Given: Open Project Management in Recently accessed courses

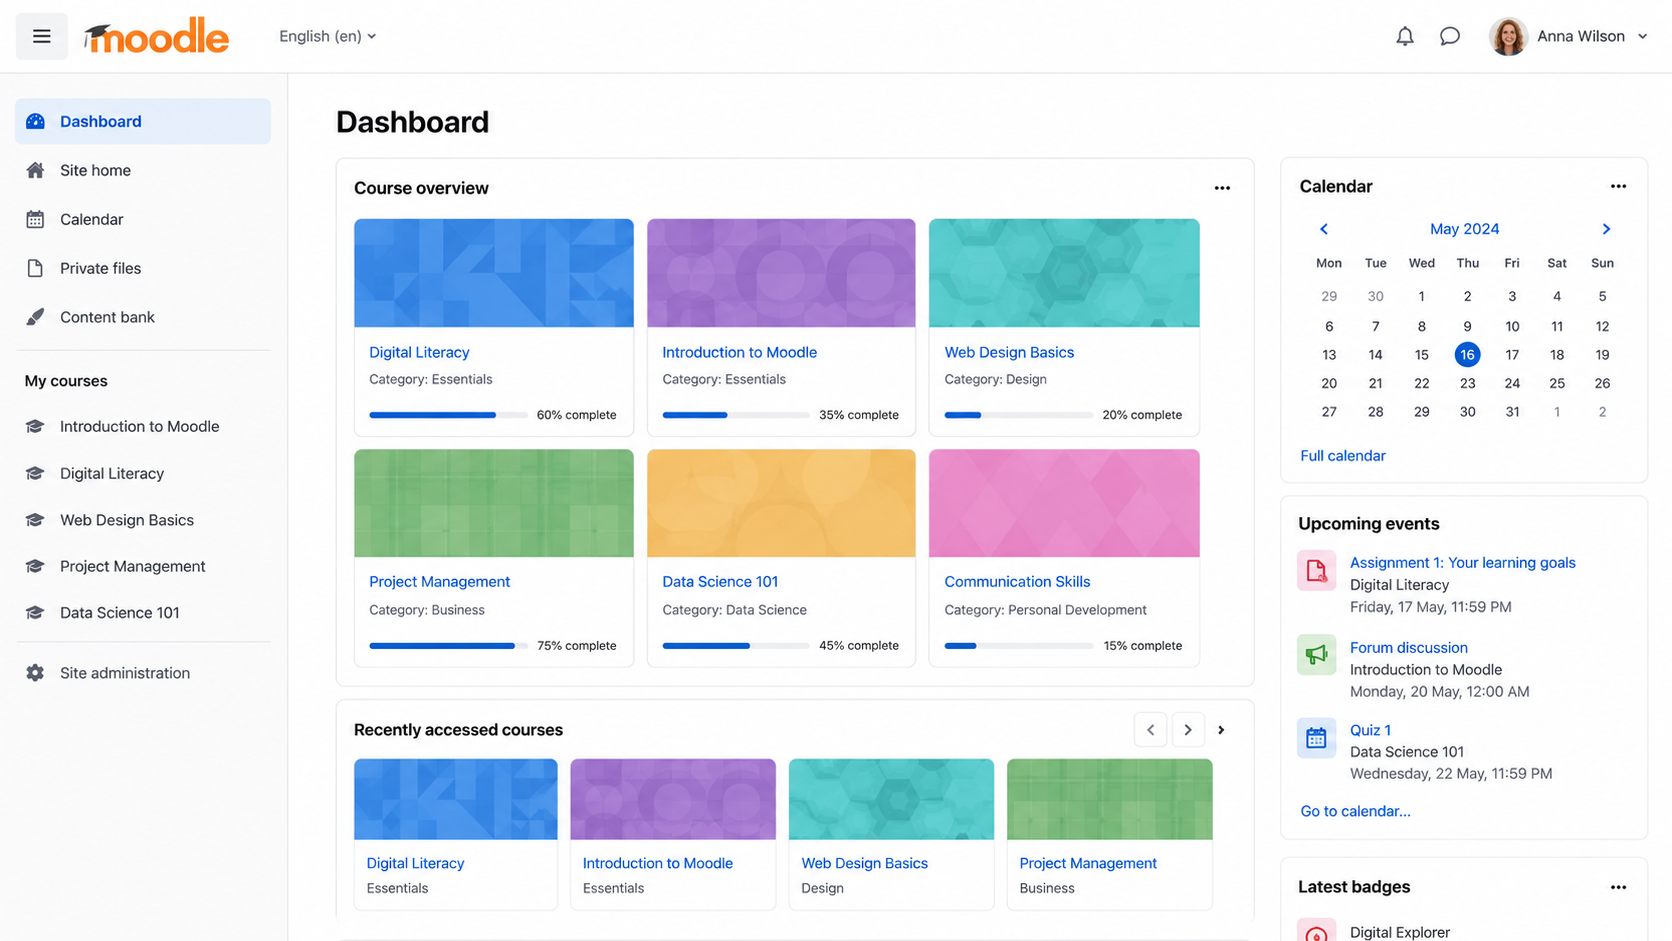Looking at the screenshot, I should 1088,863.
